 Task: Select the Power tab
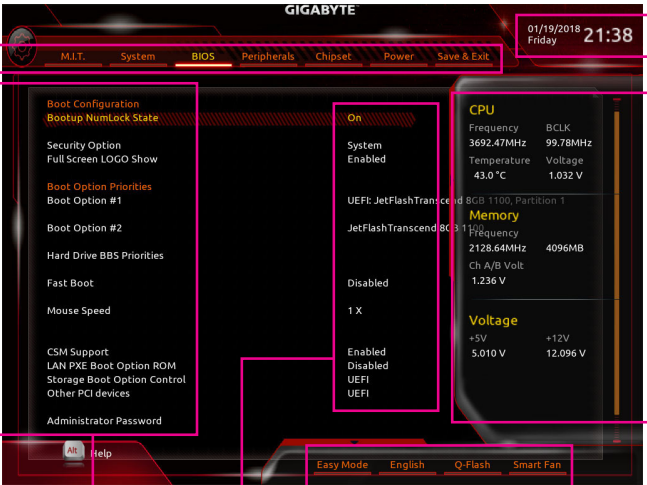pyautogui.click(x=398, y=57)
